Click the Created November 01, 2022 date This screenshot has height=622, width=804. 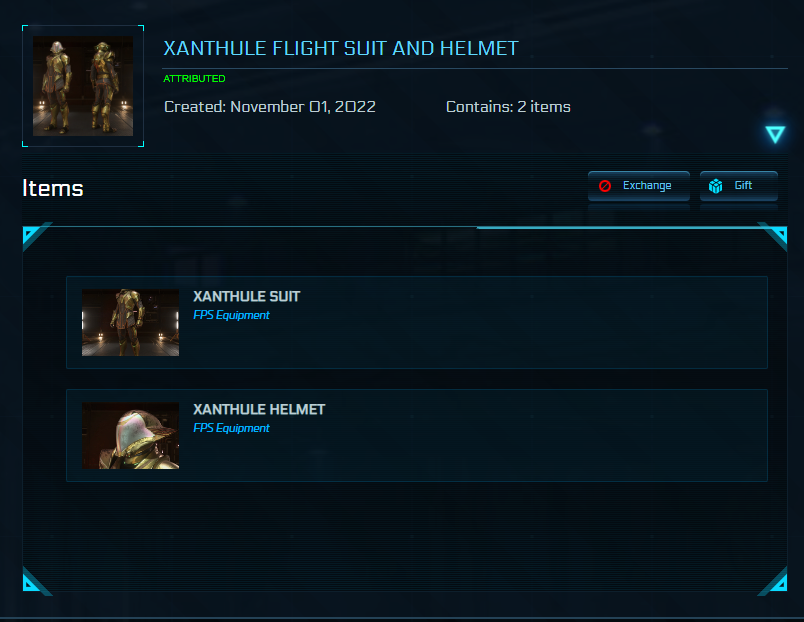(x=270, y=106)
